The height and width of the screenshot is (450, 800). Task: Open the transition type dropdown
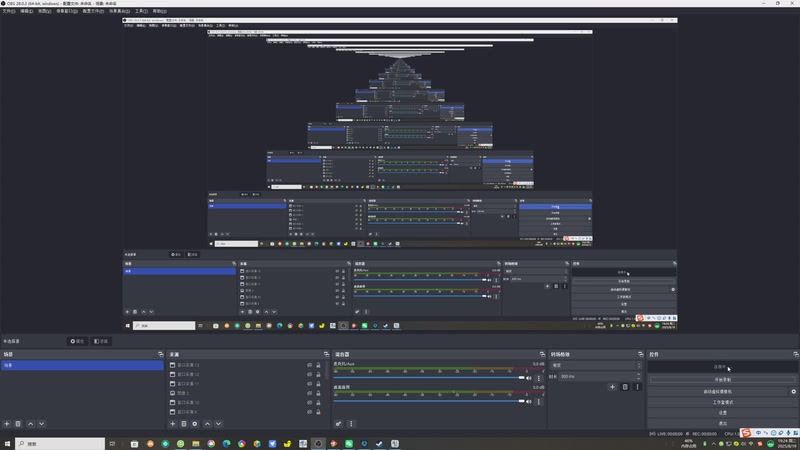click(595, 365)
